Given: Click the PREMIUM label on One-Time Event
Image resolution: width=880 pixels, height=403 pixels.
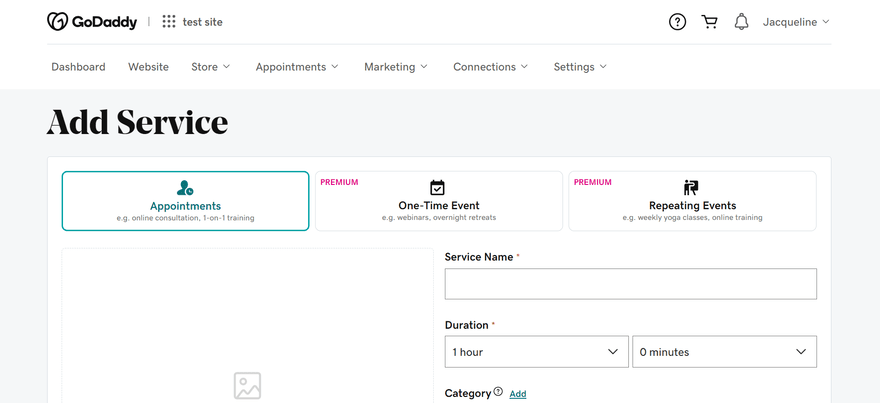Looking at the screenshot, I should point(339,182).
